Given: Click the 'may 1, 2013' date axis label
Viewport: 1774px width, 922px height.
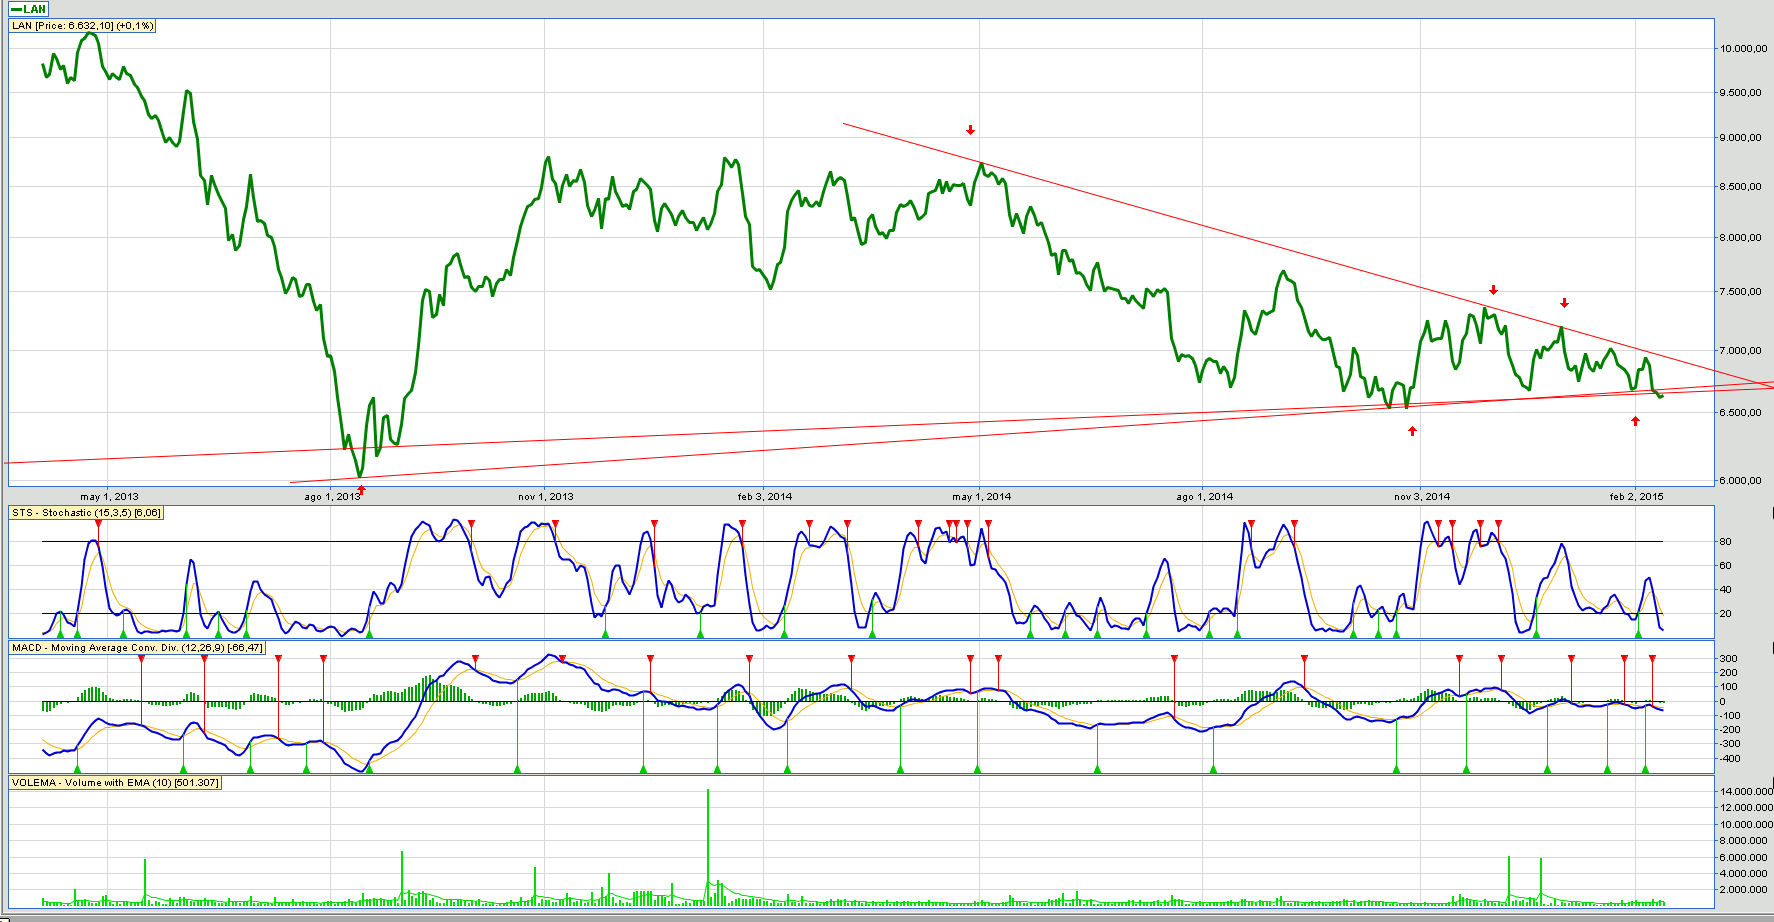Looking at the screenshot, I should [109, 497].
